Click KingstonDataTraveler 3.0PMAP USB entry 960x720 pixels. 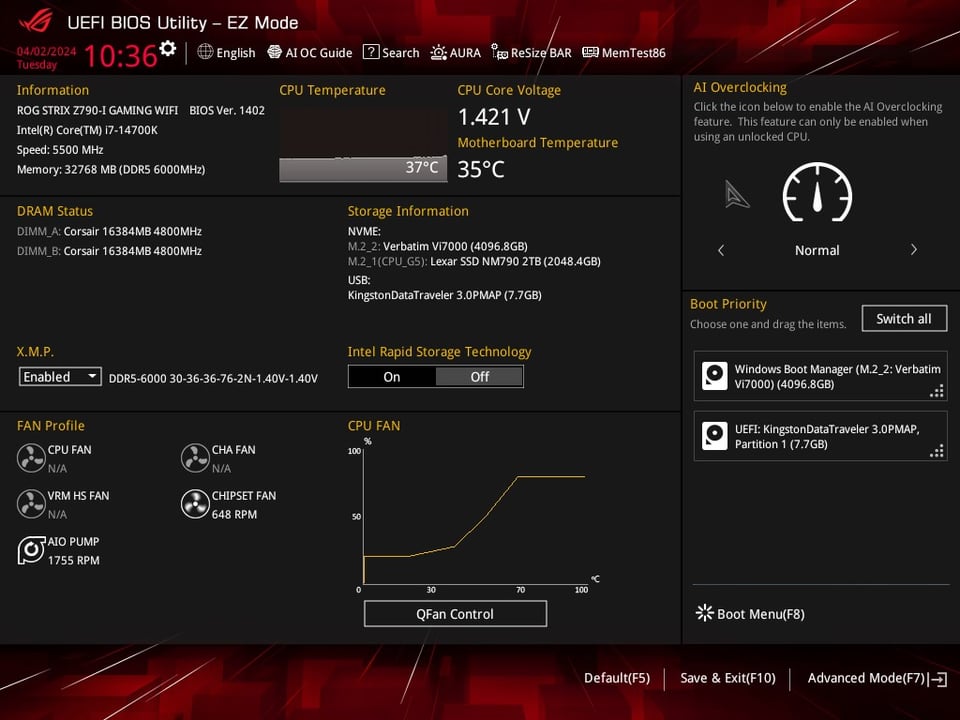[x=444, y=295]
